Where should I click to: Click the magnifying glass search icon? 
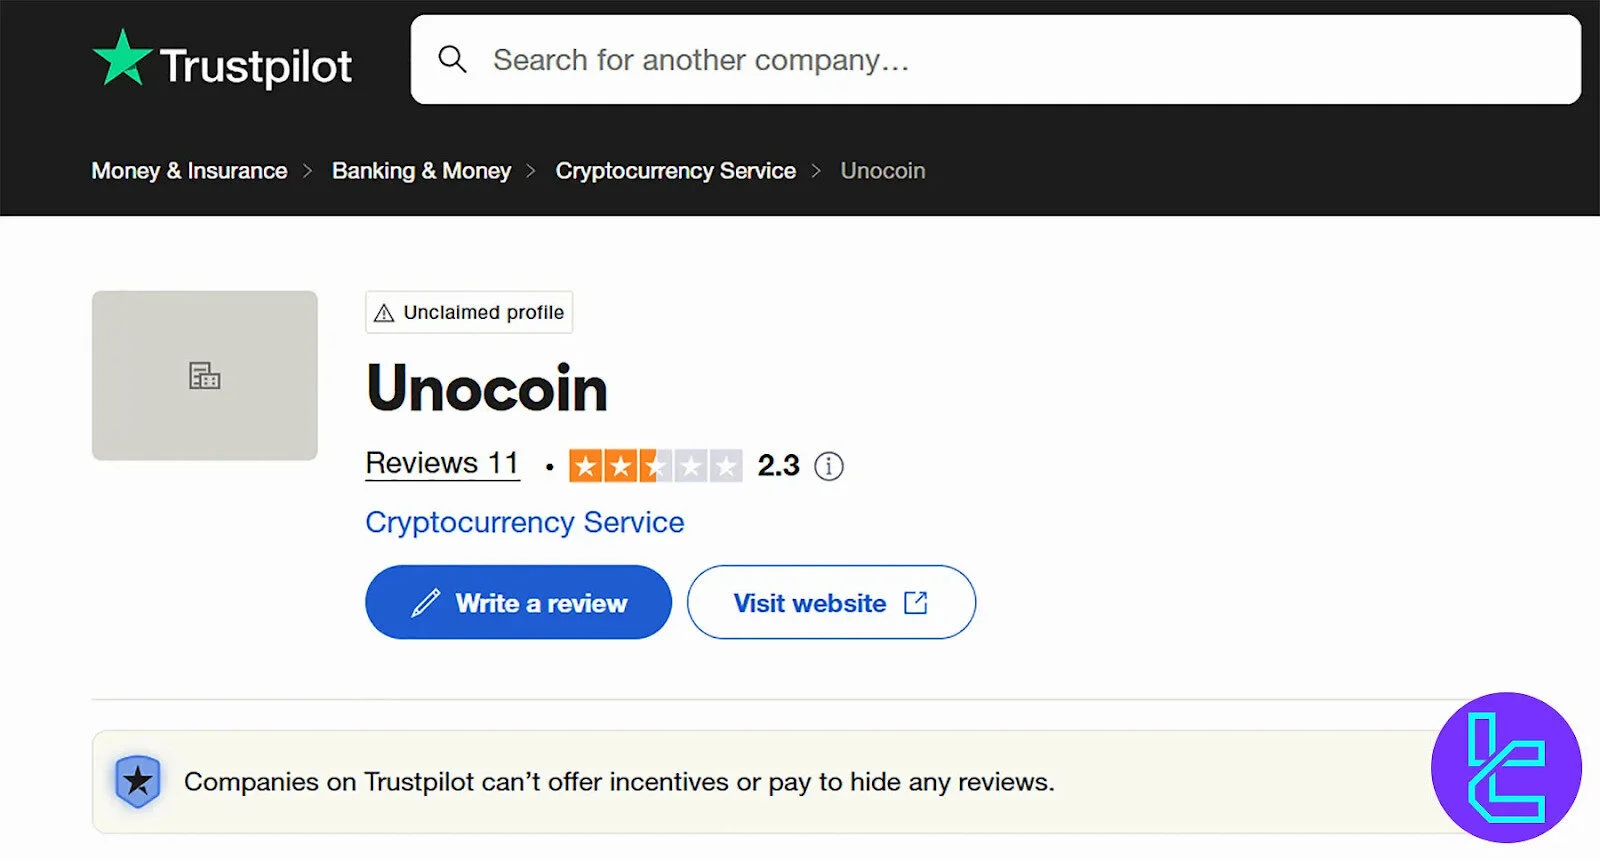pos(453,60)
